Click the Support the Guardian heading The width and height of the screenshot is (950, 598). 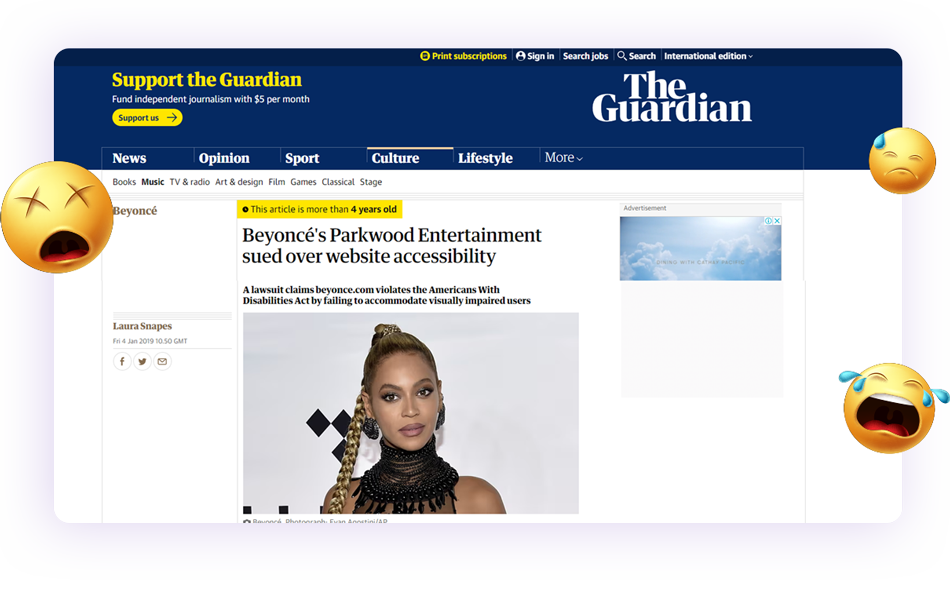click(207, 79)
